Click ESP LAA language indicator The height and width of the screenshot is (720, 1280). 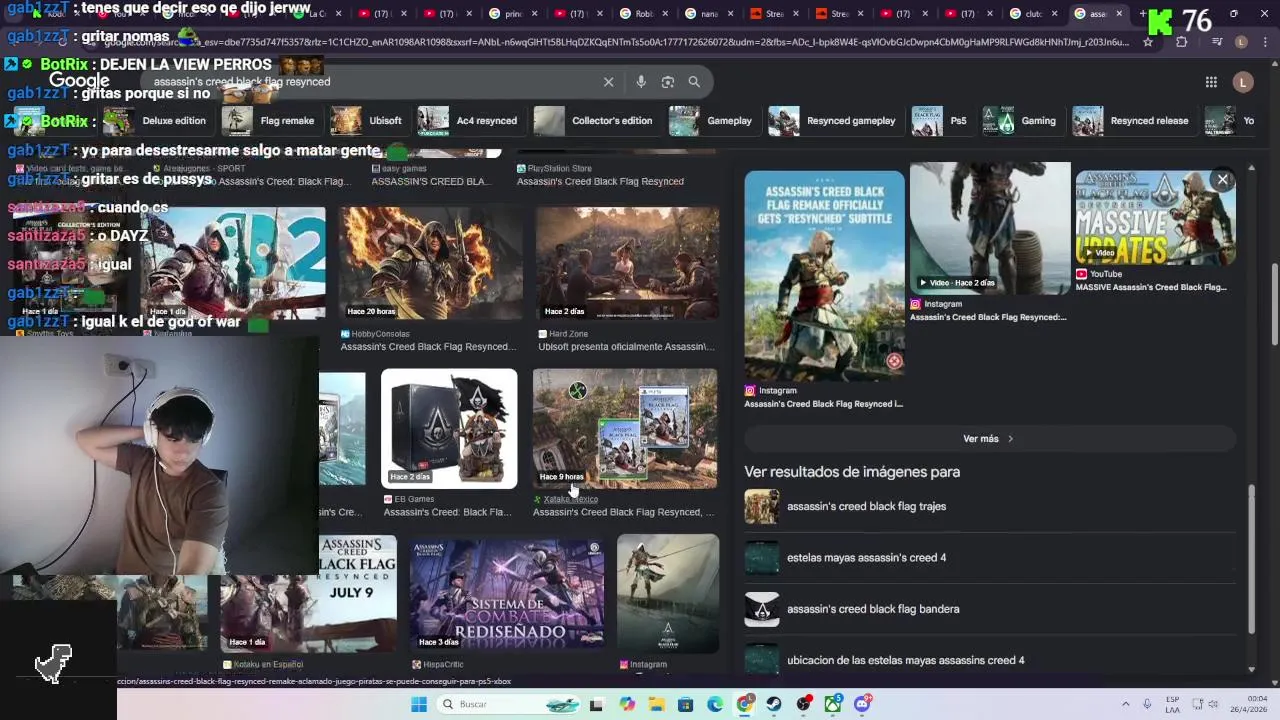1172,704
